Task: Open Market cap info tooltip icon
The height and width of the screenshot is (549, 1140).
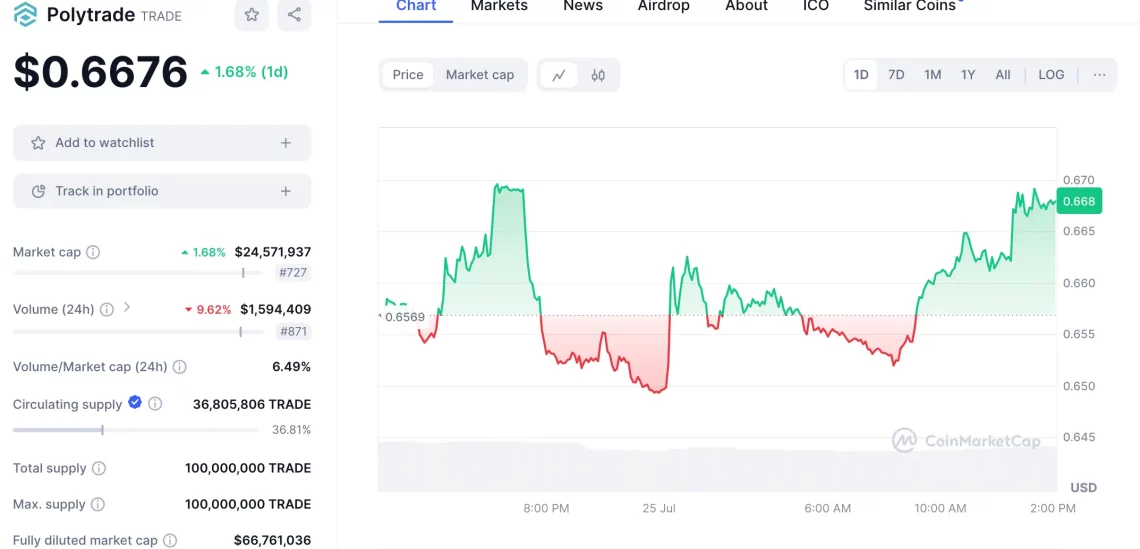Action: pos(93,252)
